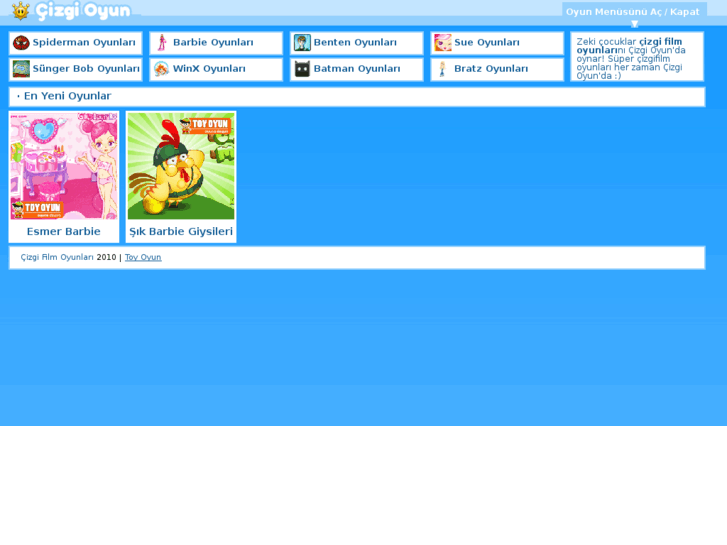Image resolution: width=727 pixels, height=545 pixels.
Task: Click the Spiderman mask icon
Action: 21,43
